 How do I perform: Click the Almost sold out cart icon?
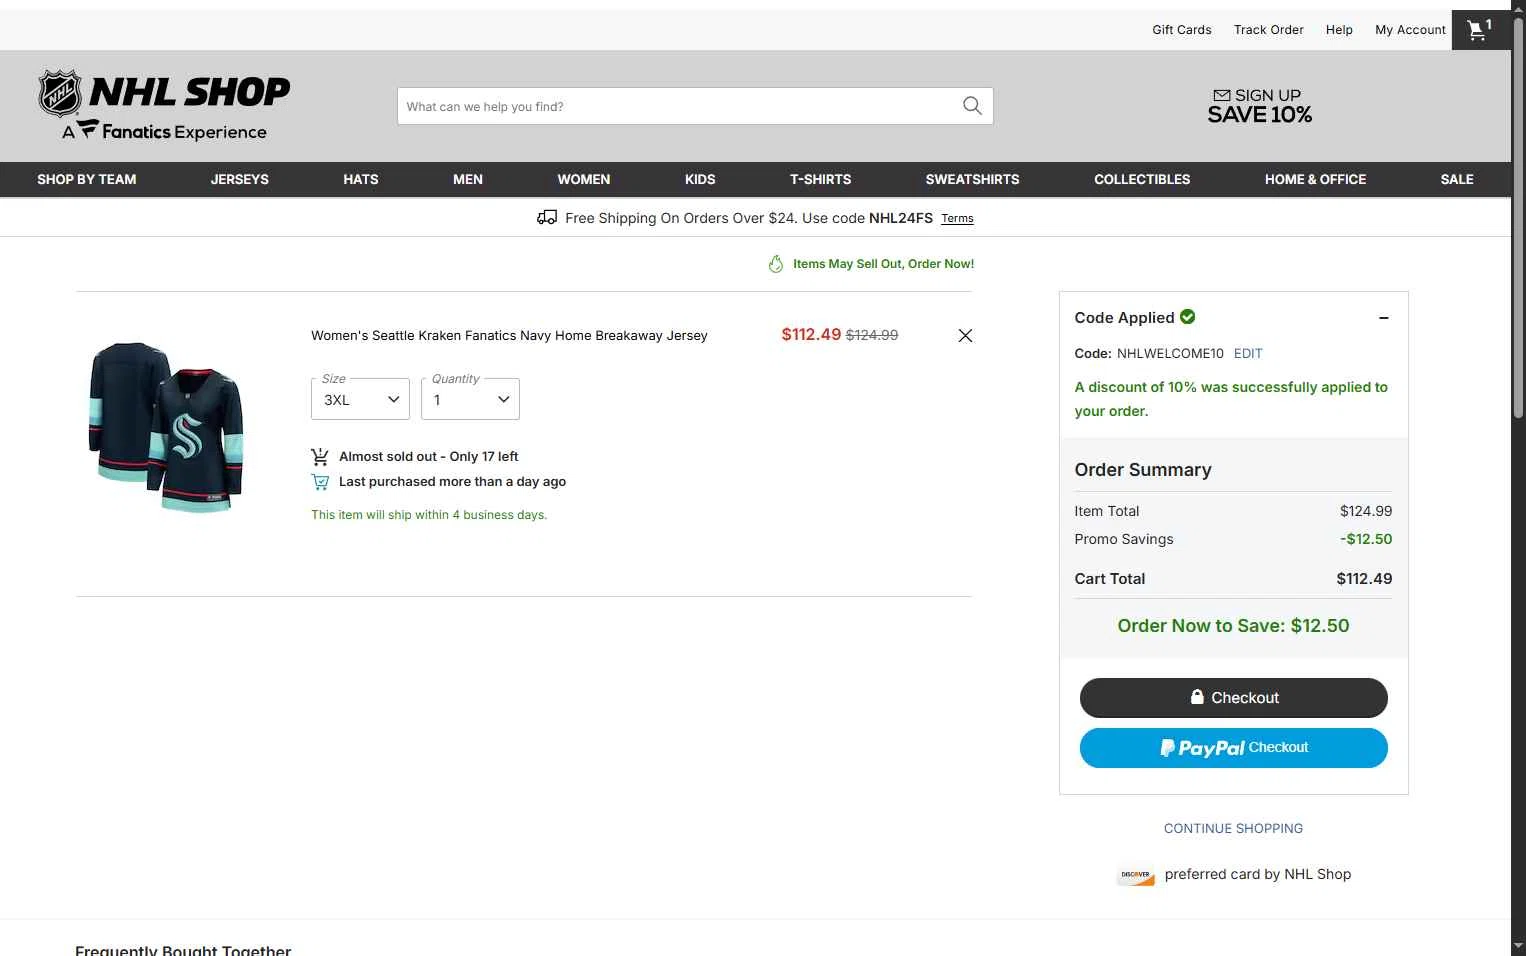(320, 457)
